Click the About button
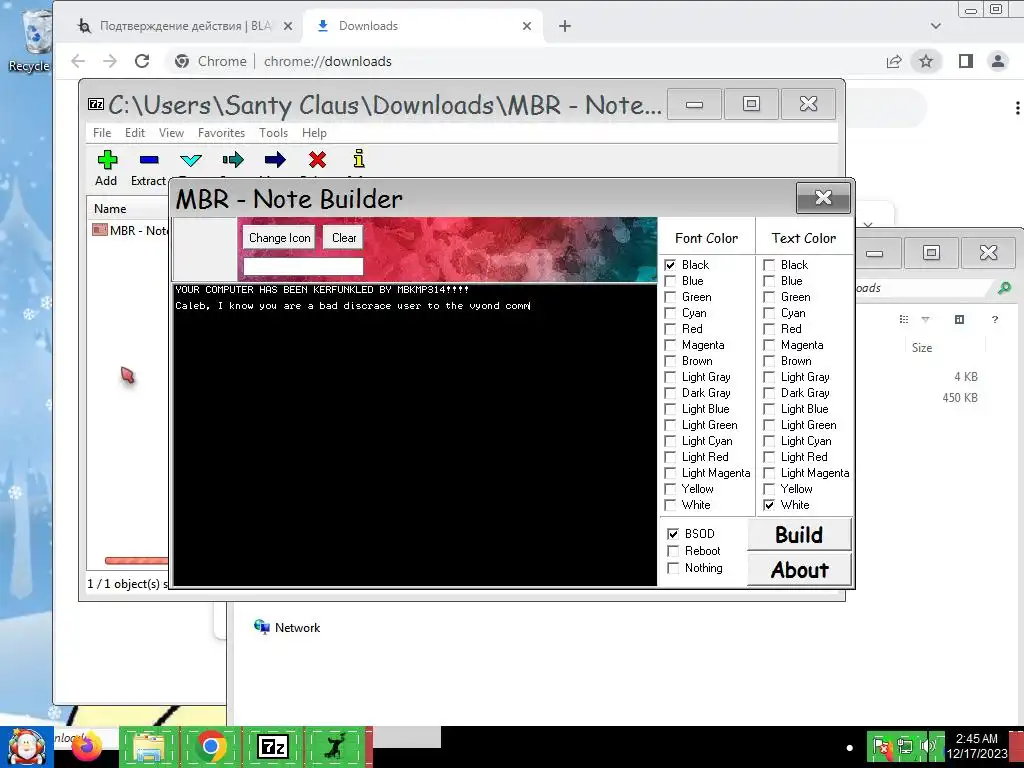Screen dimensions: 1024x768 (799, 570)
